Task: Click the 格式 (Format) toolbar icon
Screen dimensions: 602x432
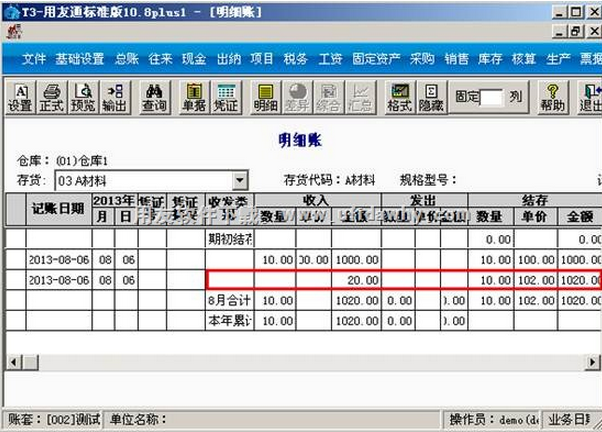Action: pos(400,97)
